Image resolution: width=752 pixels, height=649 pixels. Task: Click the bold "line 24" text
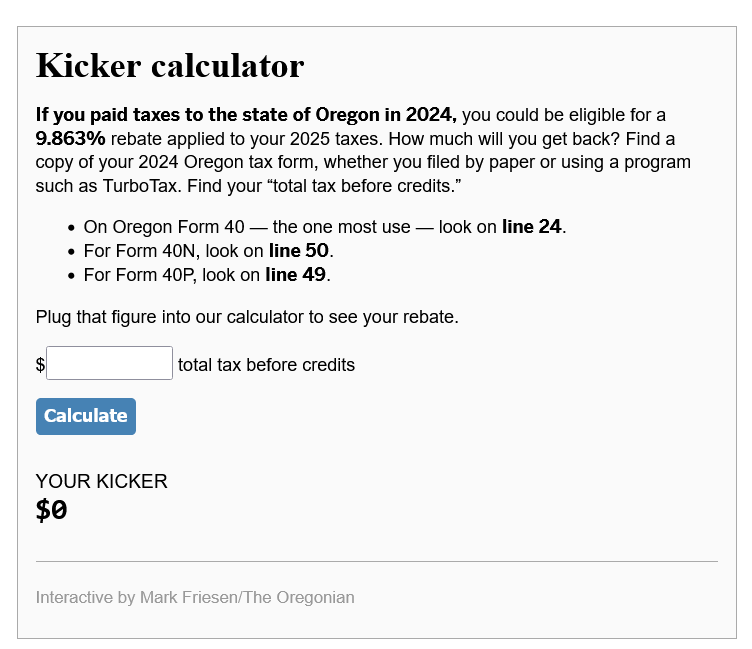click(532, 227)
